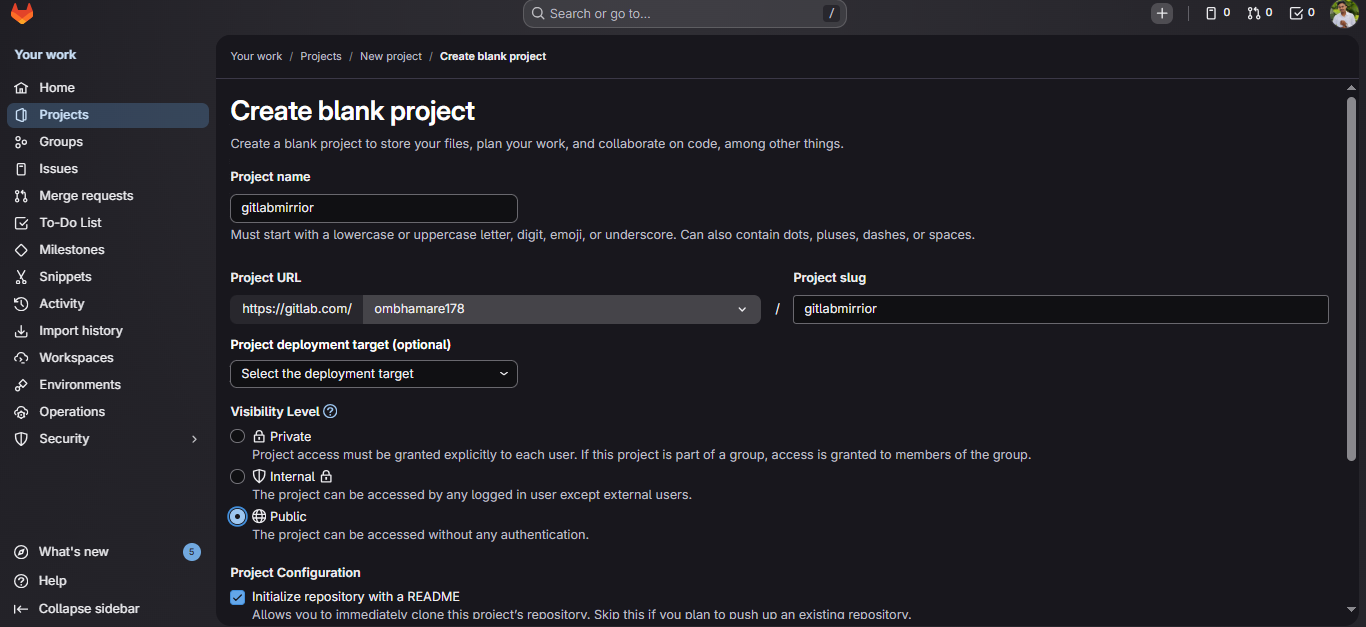Click the Visibility Level help icon
This screenshot has height=627, width=1366.
(x=330, y=411)
